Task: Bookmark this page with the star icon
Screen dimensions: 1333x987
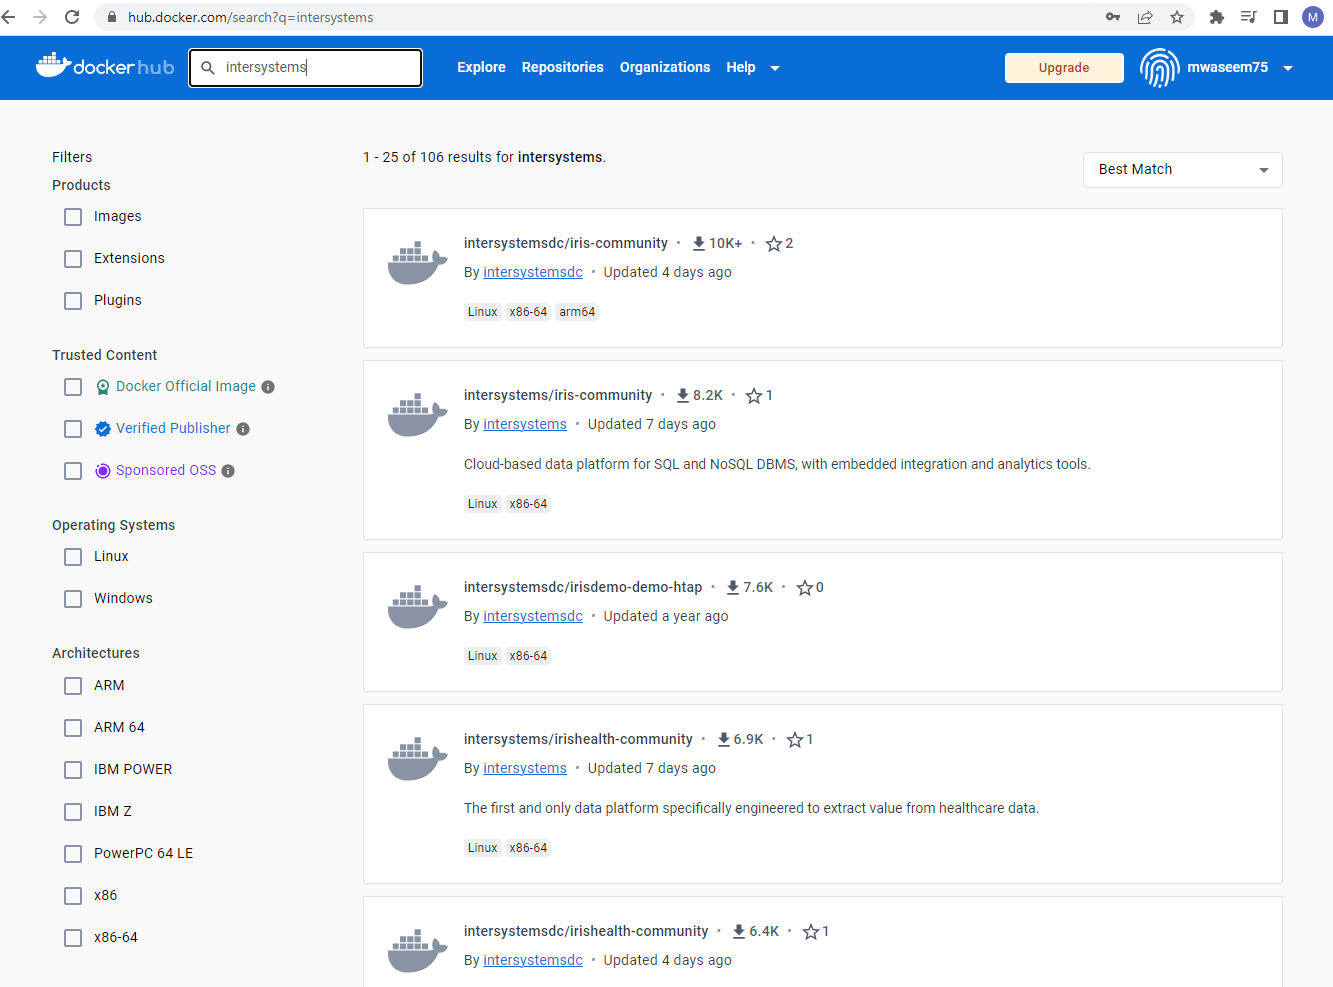Action: (1177, 17)
